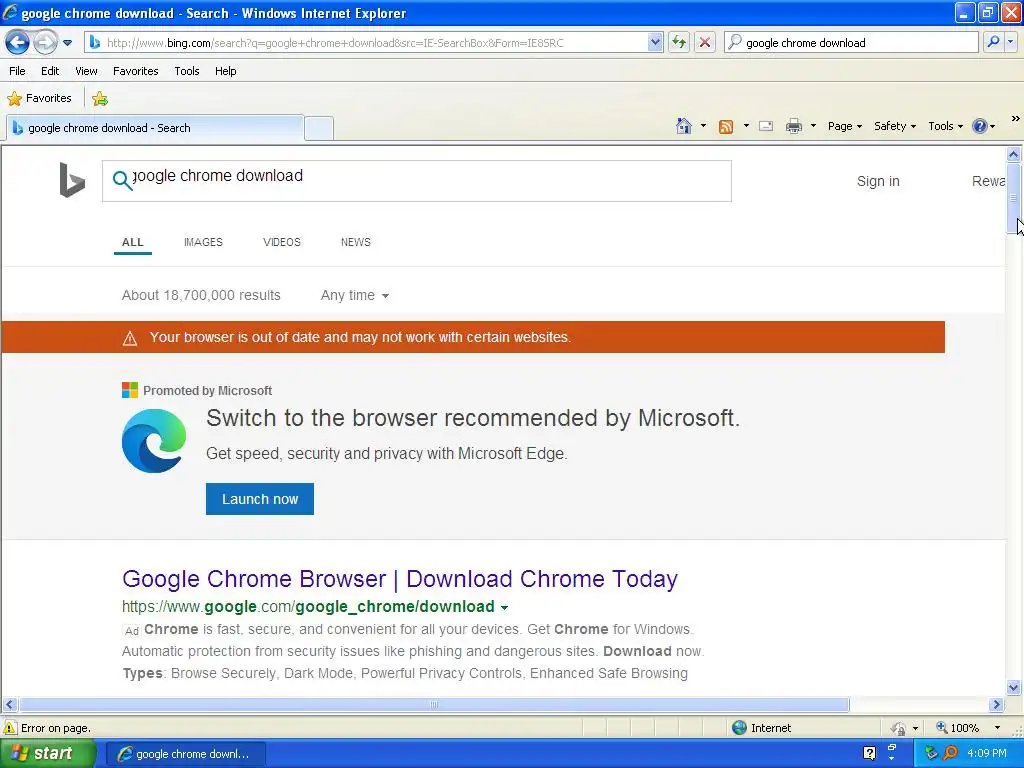Screen dimensions: 1024x768
Task: Expand the Home button dropdown arrow
Action: [703, 126]
